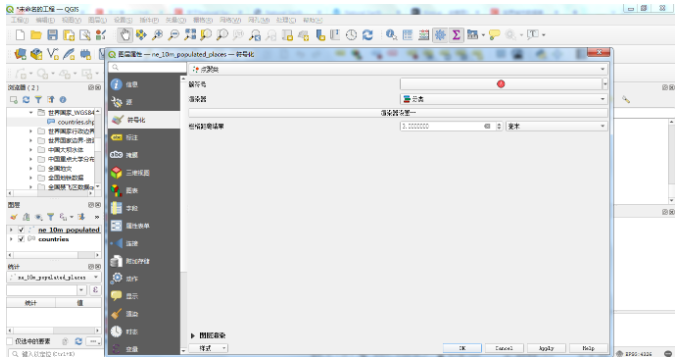Open the Plugins menu

click(x=149, y=20)
